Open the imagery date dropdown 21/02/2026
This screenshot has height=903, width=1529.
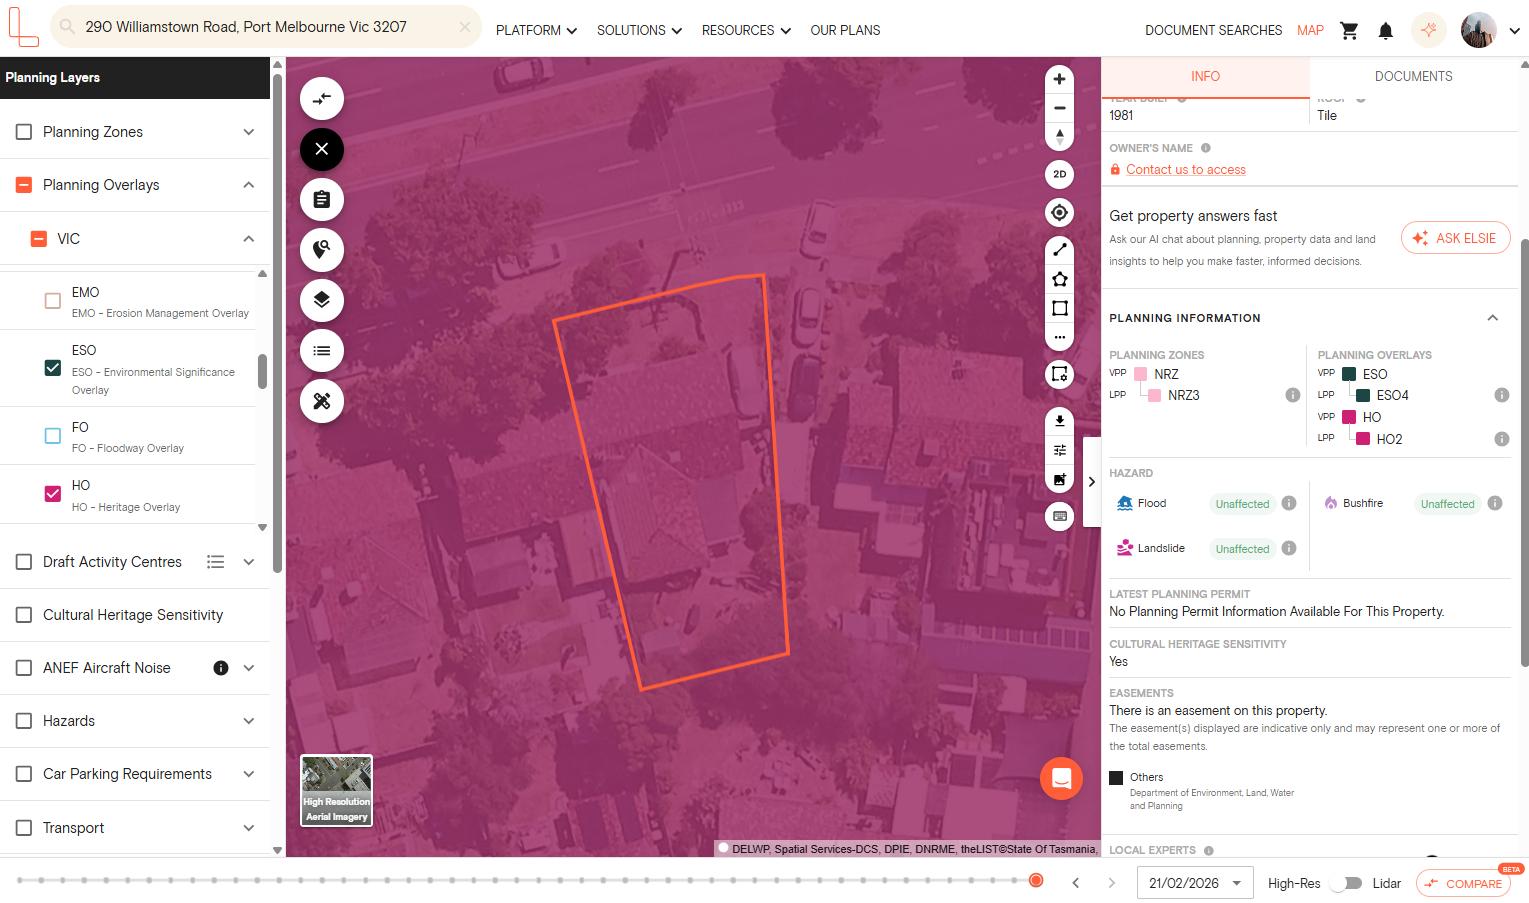pyautogui.click(x=1194, y=883)
